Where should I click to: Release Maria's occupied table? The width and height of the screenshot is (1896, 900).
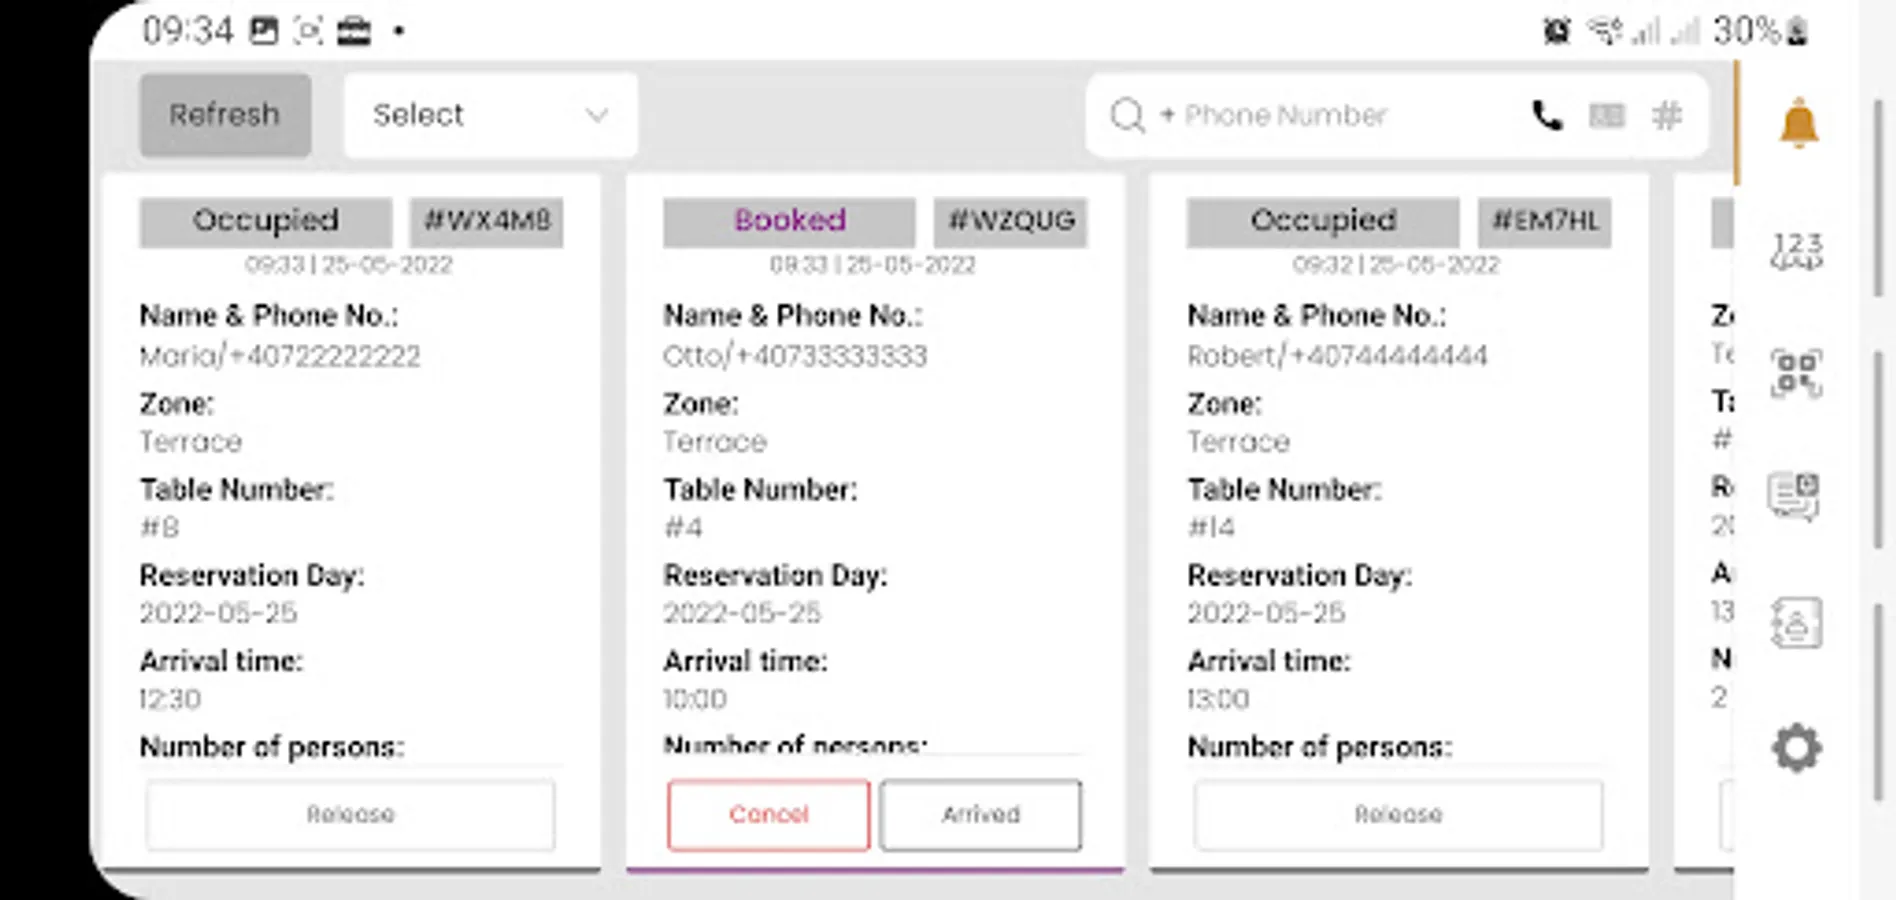point(350,815)
